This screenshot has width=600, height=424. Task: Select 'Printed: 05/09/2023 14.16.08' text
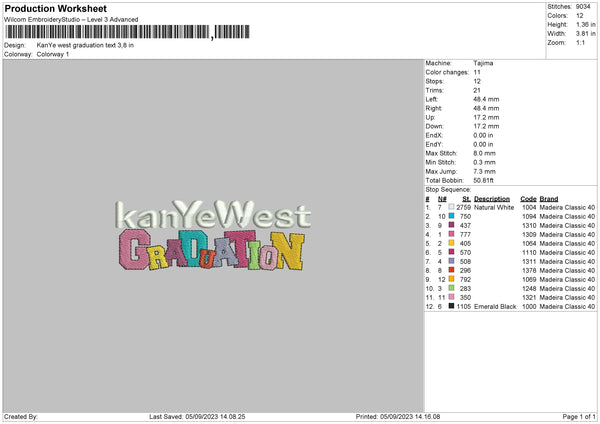click(398, 417)
